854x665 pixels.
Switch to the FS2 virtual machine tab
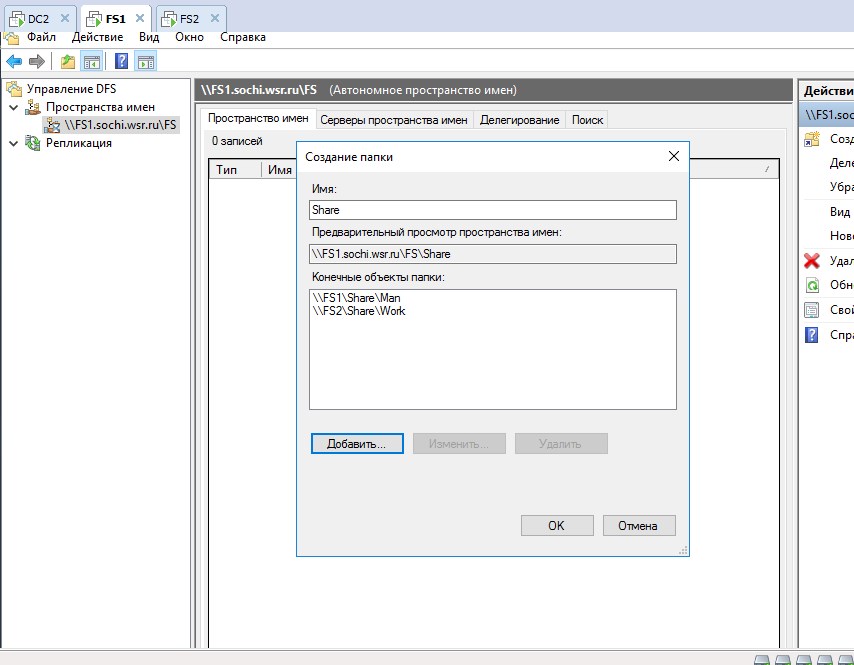coord(192,19)
